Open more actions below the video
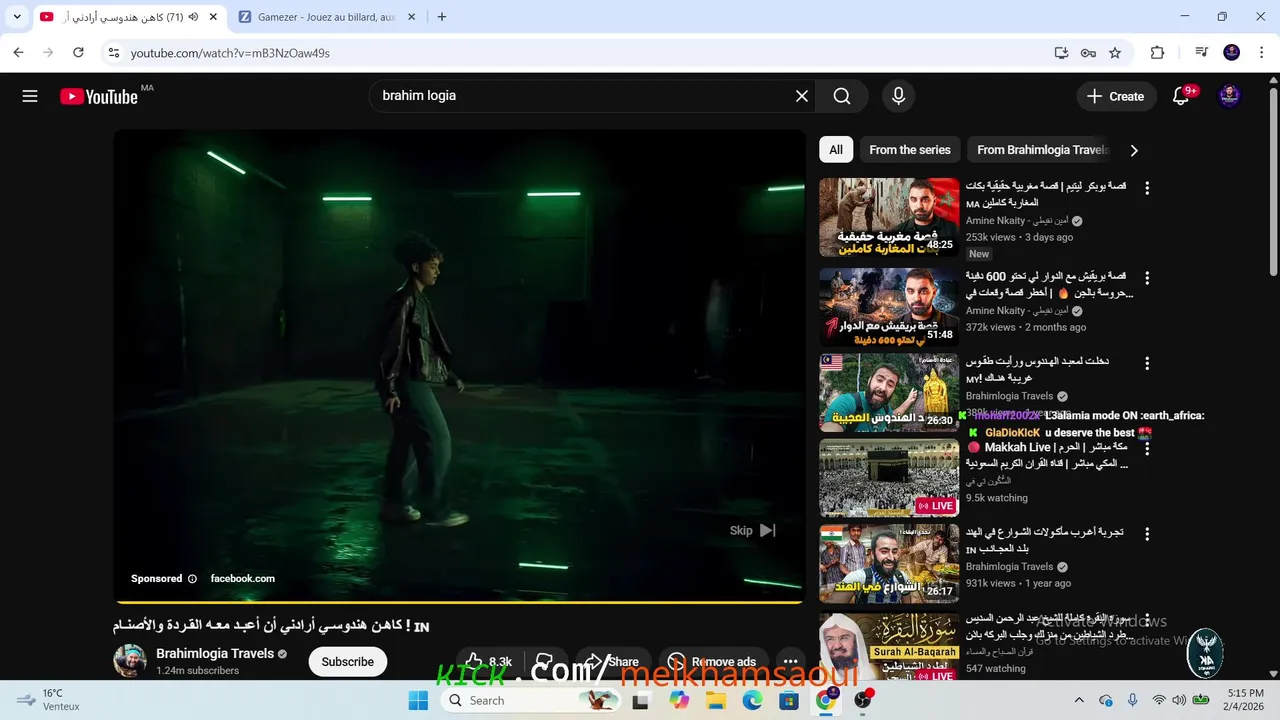 790,662
